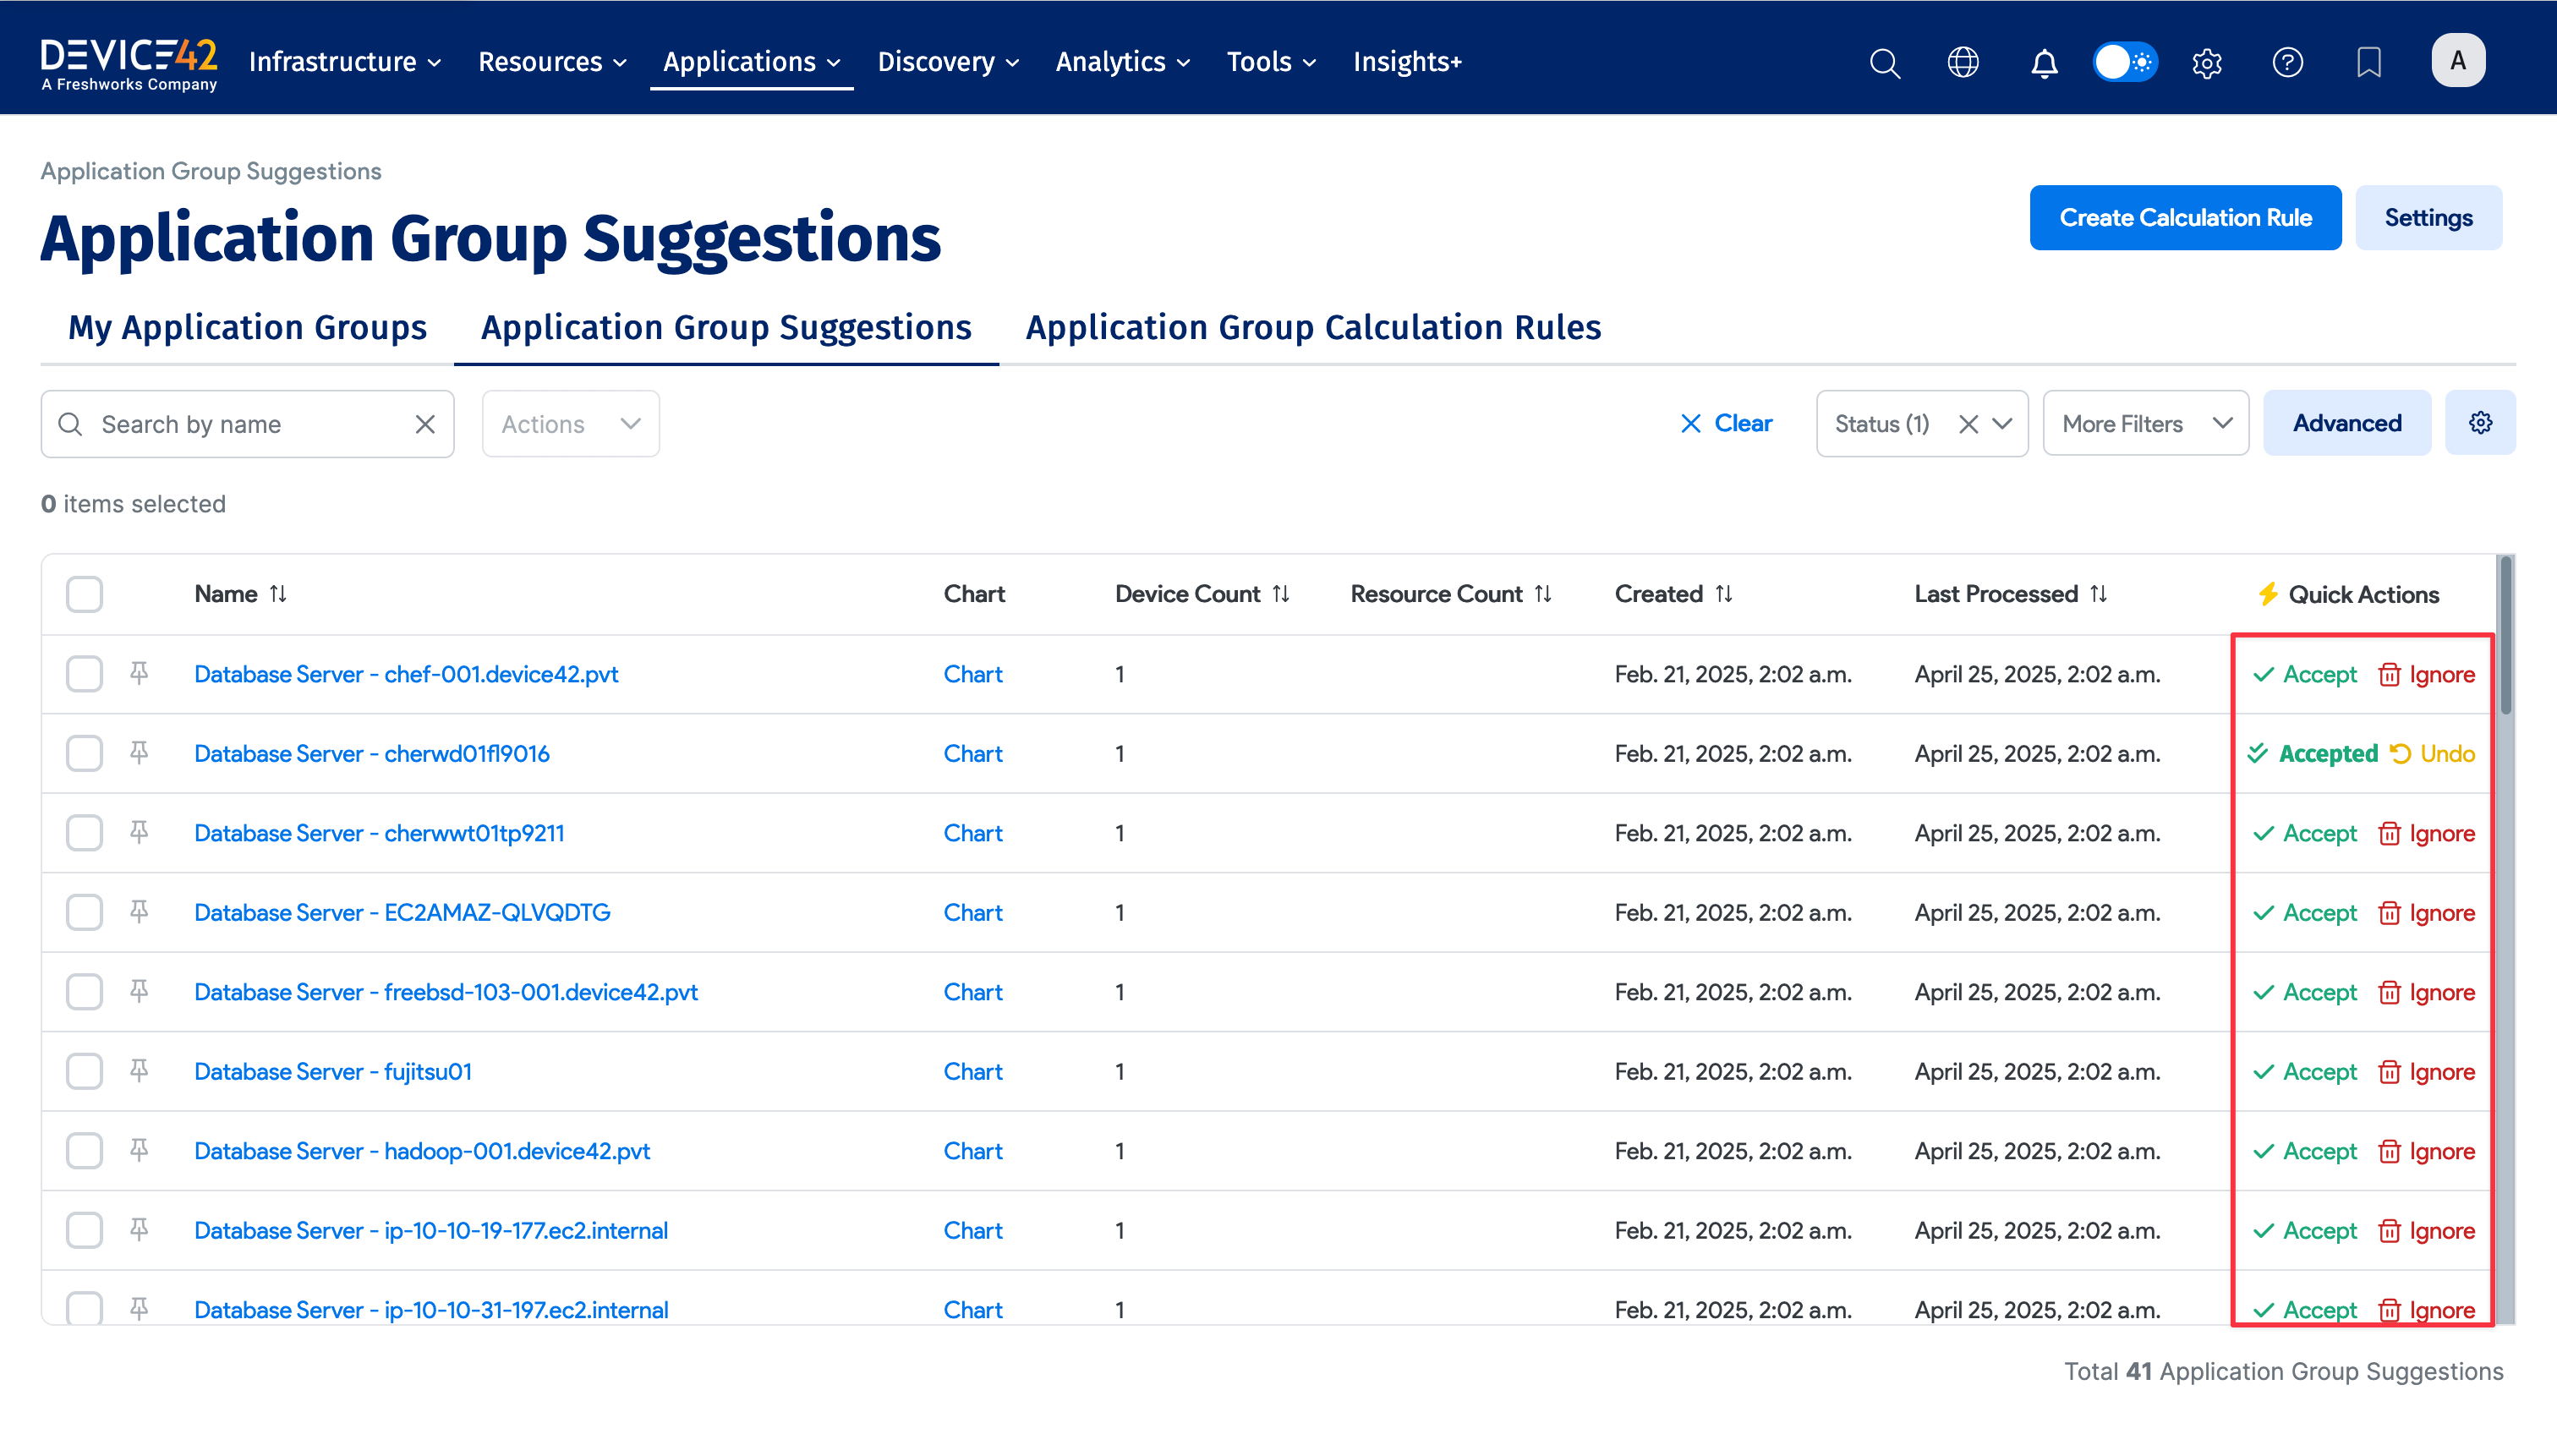Click the Ignore trash icon for chef-001.device42.pvt

tap(2391, 673)
